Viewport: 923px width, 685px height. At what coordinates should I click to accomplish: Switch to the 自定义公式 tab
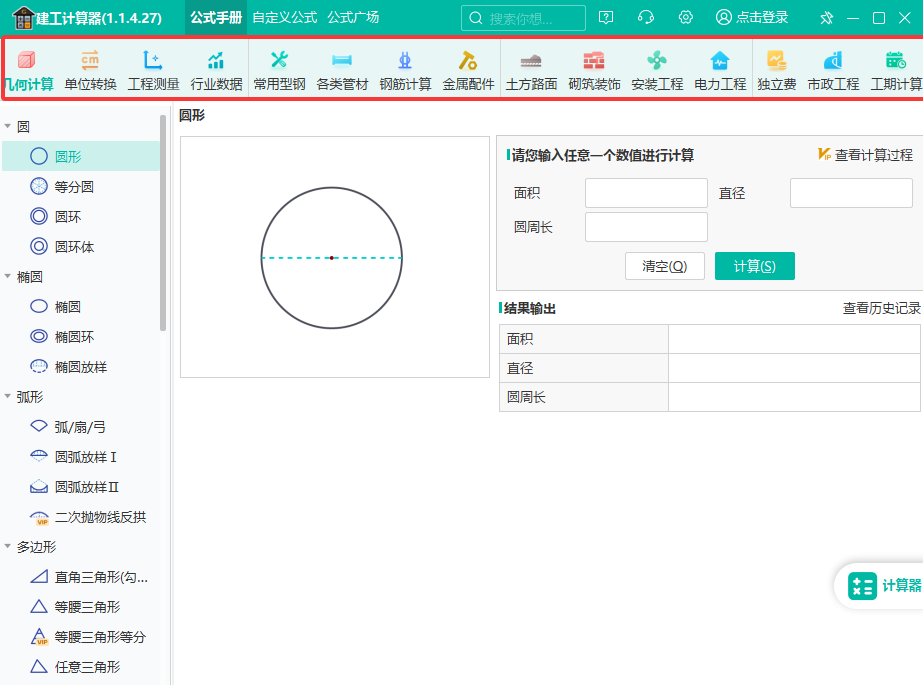tap(284, 18)
